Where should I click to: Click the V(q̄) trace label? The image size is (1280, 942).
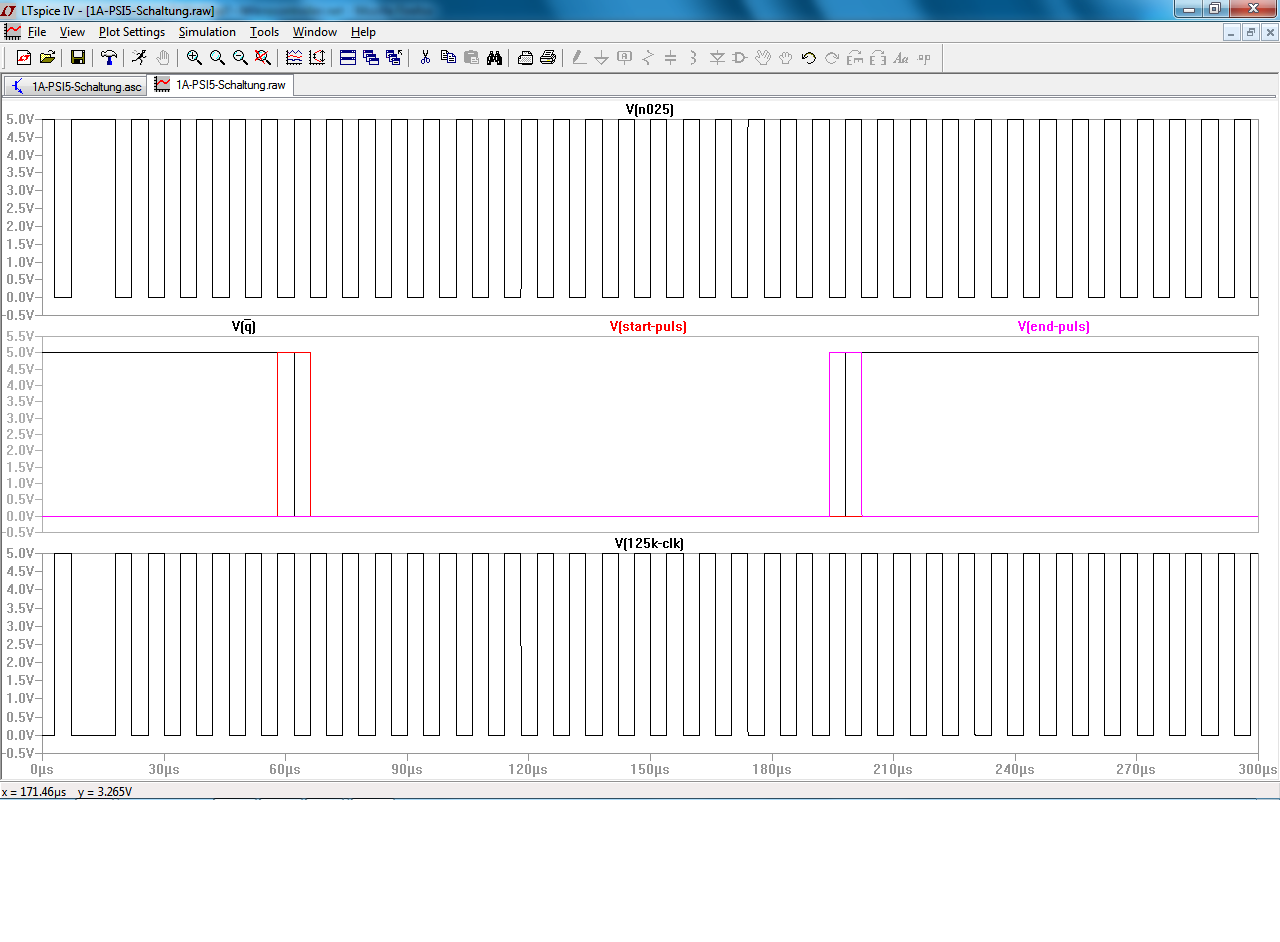tap(244, 326)
